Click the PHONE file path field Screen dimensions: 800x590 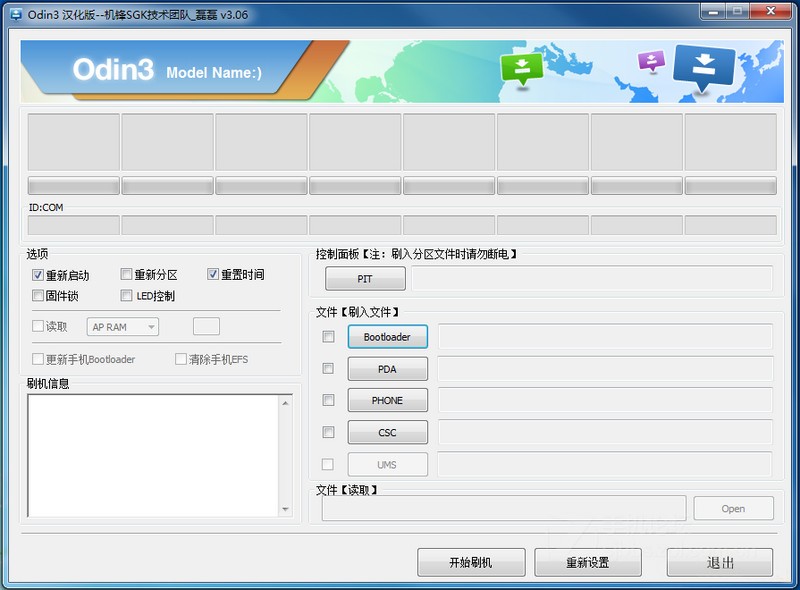(x=606, y=400)
